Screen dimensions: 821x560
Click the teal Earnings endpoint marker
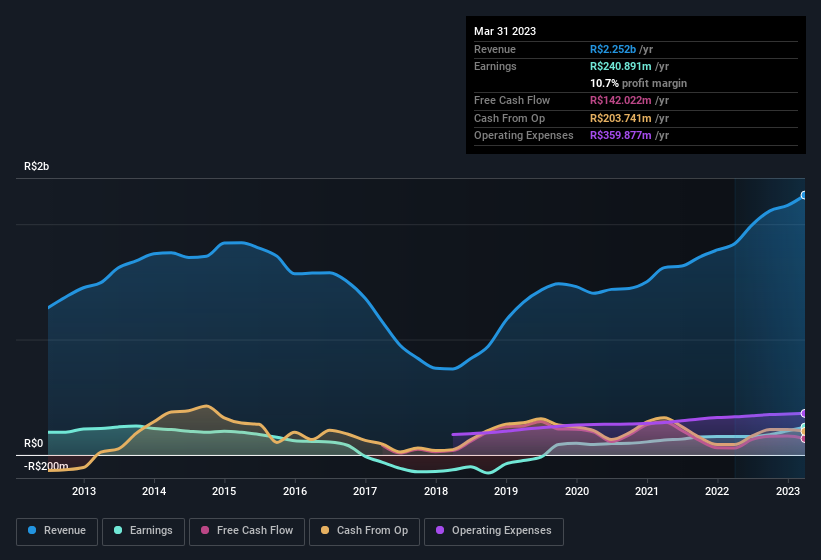(804, 427)
